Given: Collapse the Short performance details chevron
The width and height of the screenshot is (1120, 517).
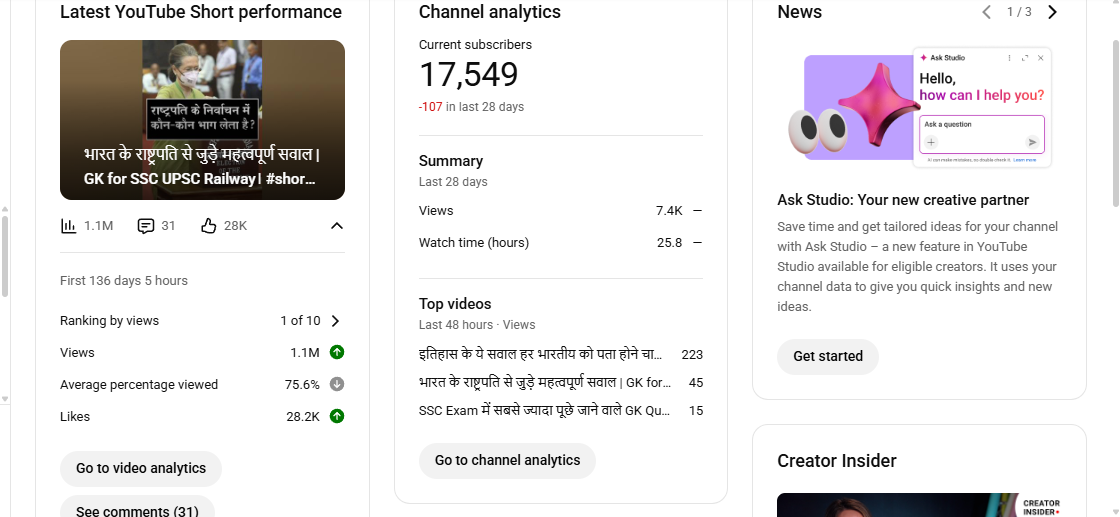Looking at the screenshot, I should (x=337, y=226).
